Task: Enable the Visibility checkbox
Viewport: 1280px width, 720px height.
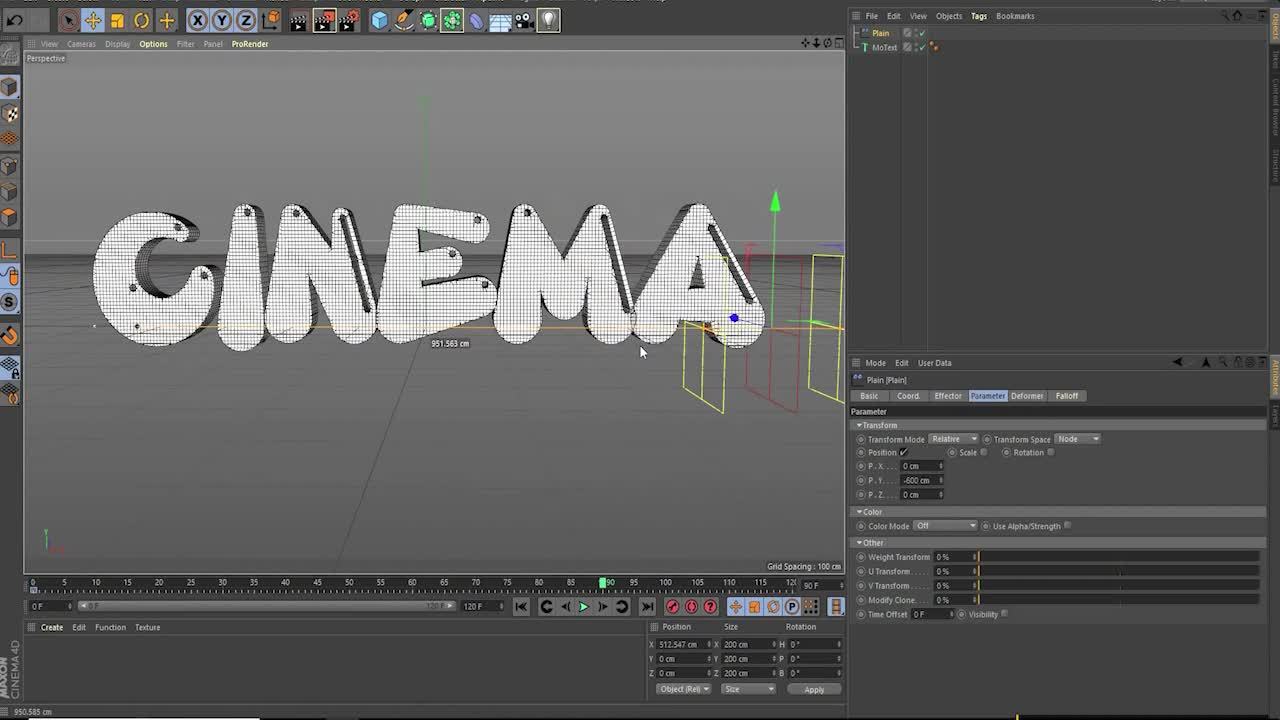Action: 1005,614
